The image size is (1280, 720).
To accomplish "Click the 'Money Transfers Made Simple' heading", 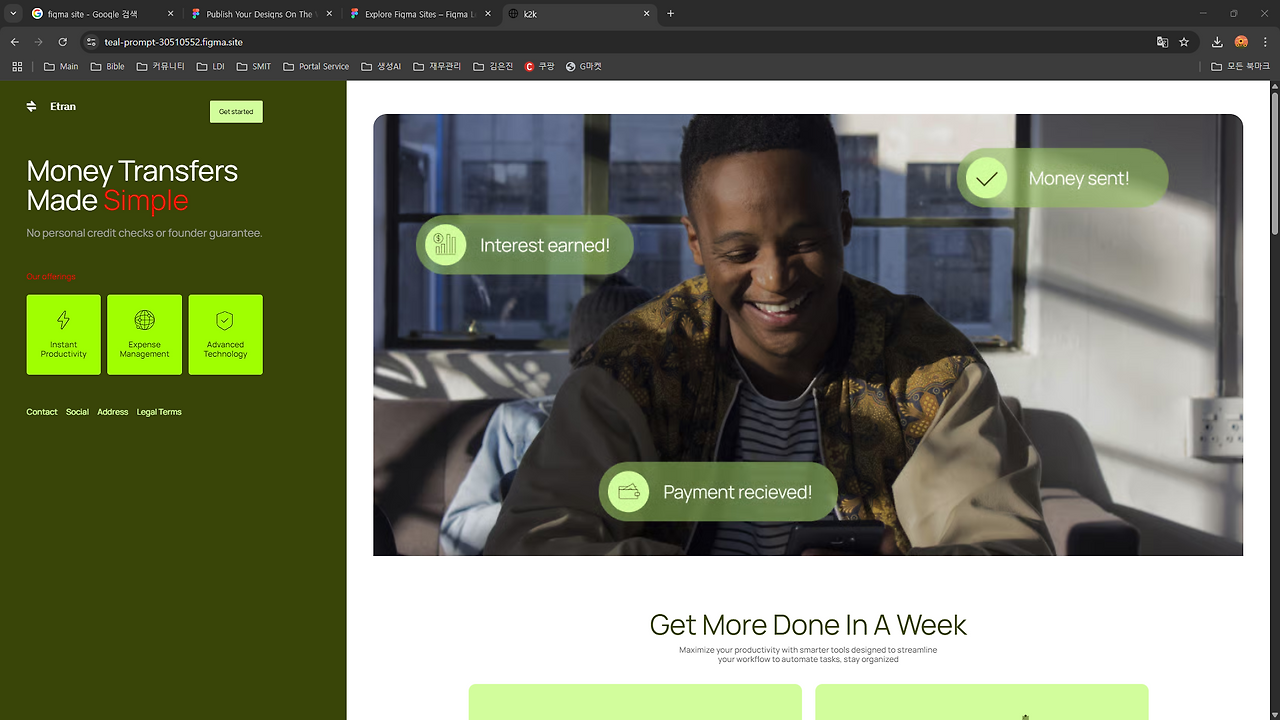I will tap(132, 185).
